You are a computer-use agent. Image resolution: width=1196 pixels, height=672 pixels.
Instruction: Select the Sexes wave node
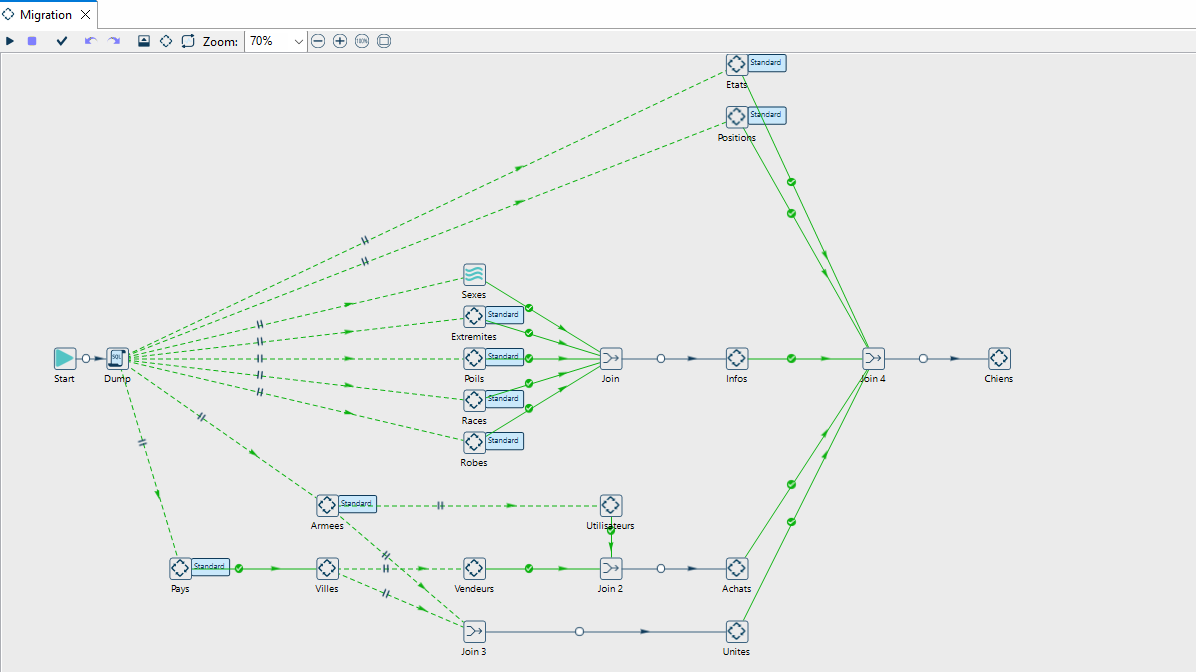point(474,274)
